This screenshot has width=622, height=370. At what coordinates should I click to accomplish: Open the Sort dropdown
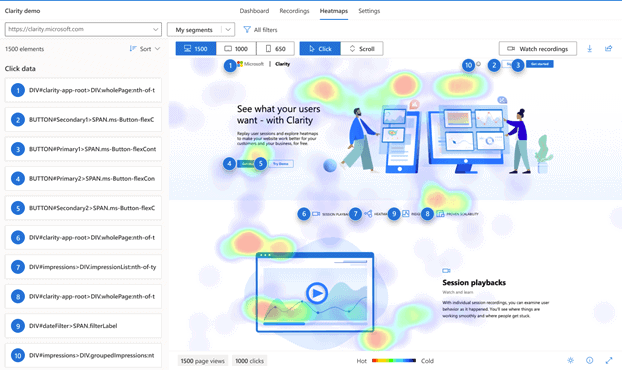click(145, 49)
